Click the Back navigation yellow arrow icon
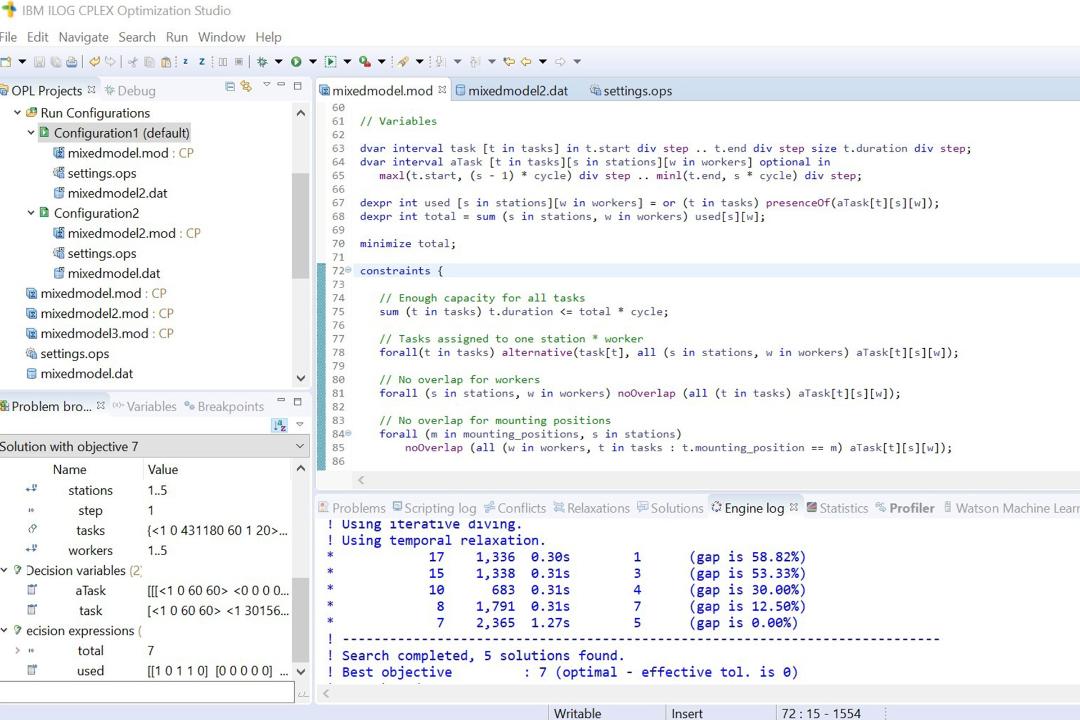Viewport: 1080px width, 720px height. click(x=526, y=61)
